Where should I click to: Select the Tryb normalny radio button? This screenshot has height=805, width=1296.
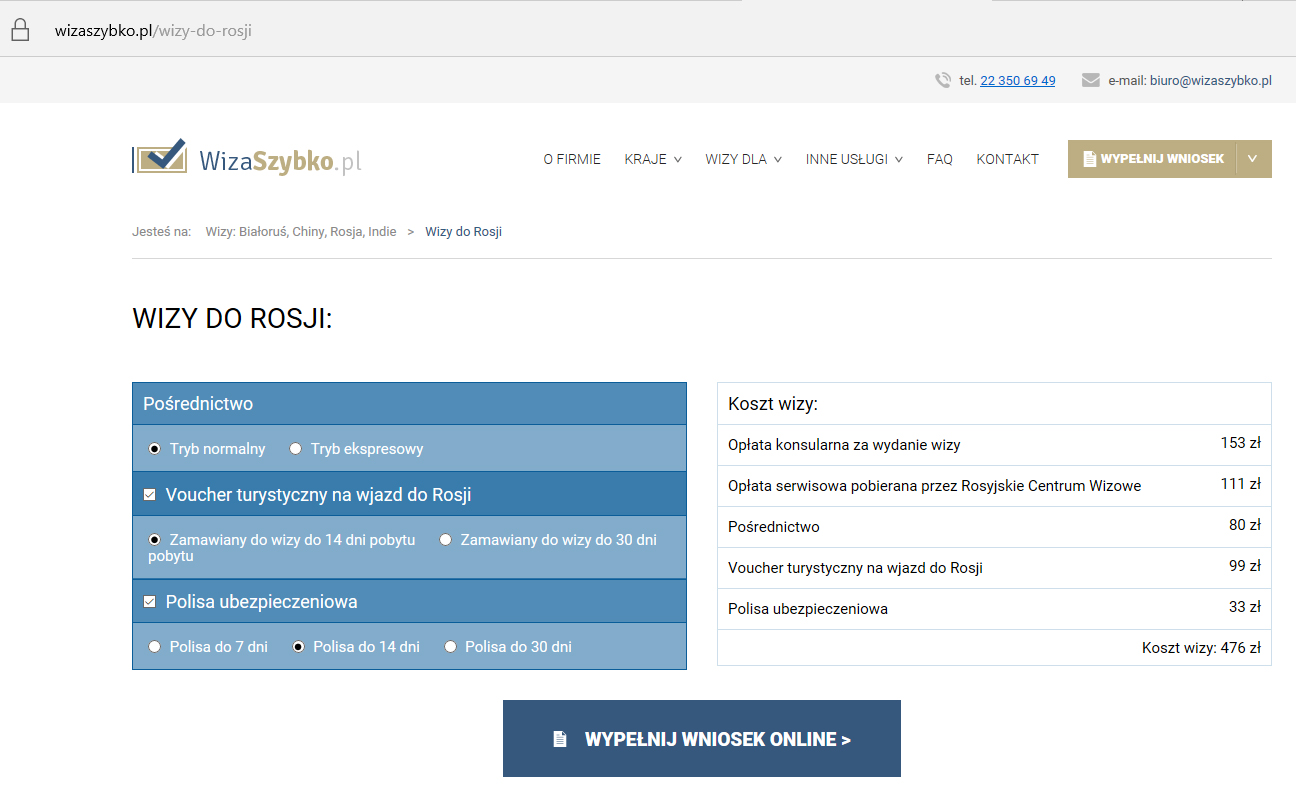[x=154, y=449]
